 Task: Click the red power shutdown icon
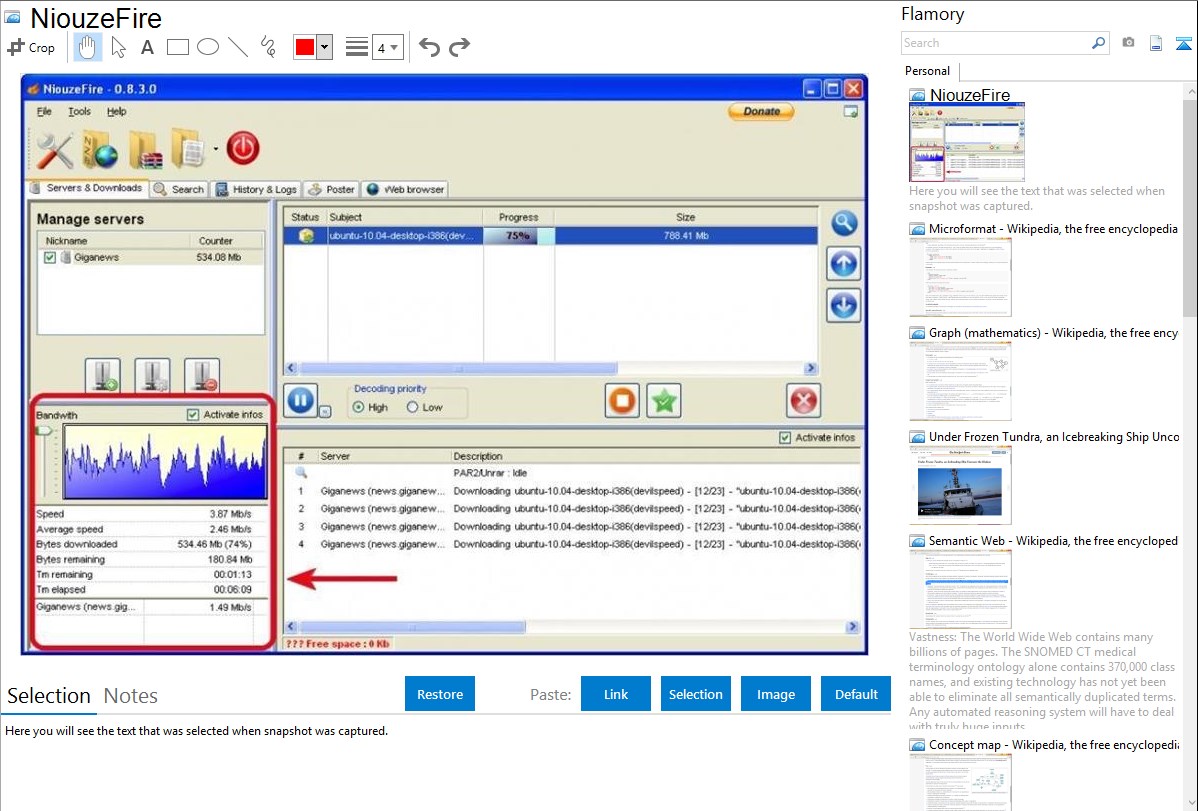[243, 148]
